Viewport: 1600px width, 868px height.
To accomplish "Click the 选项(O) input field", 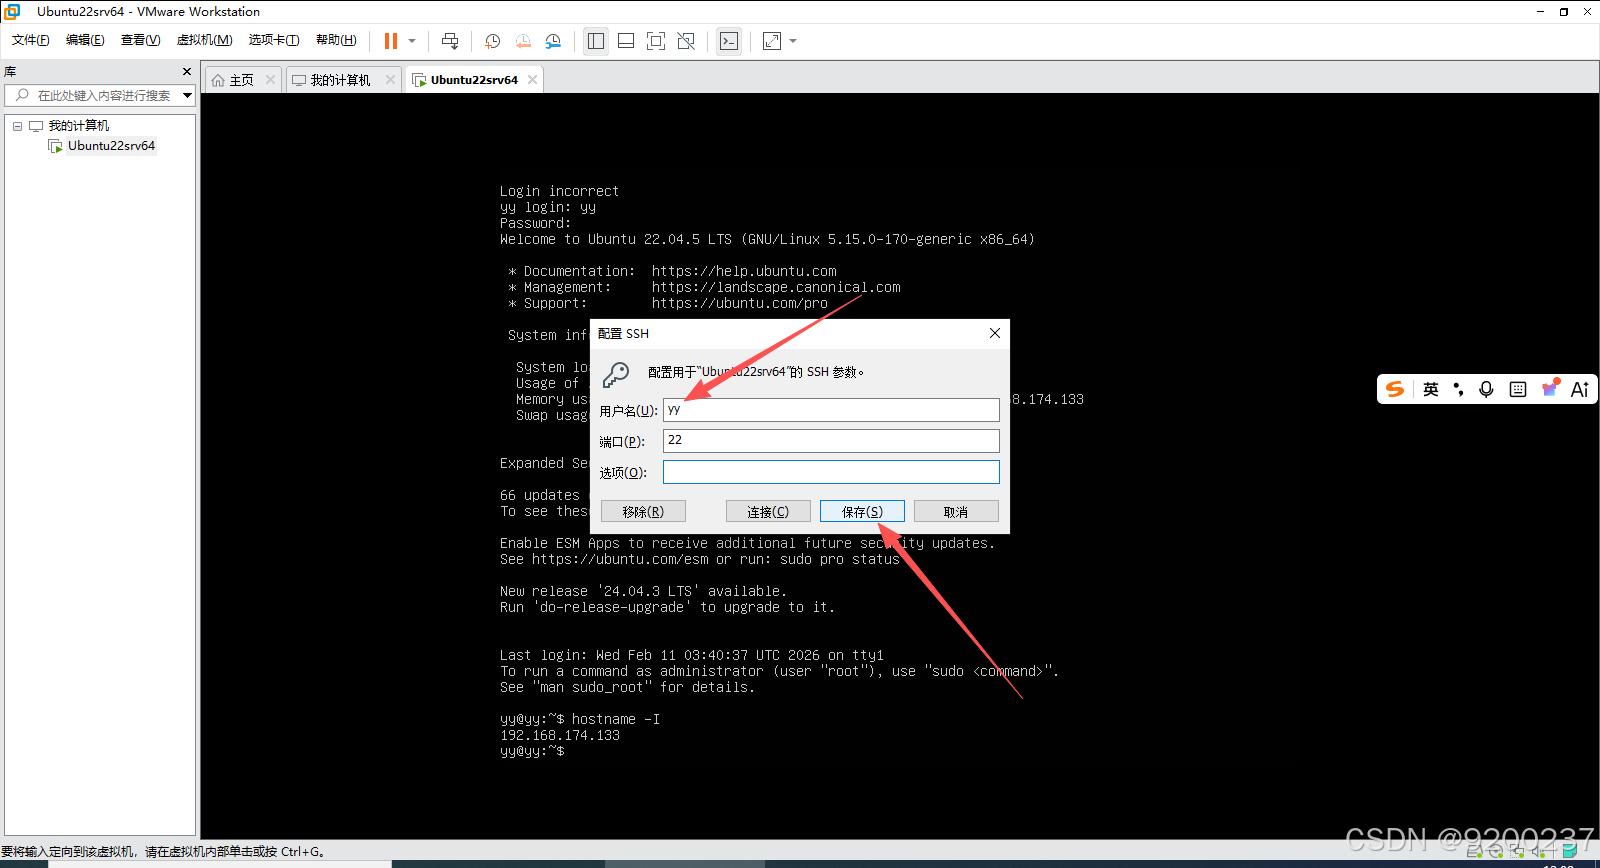I will (831, 472).
